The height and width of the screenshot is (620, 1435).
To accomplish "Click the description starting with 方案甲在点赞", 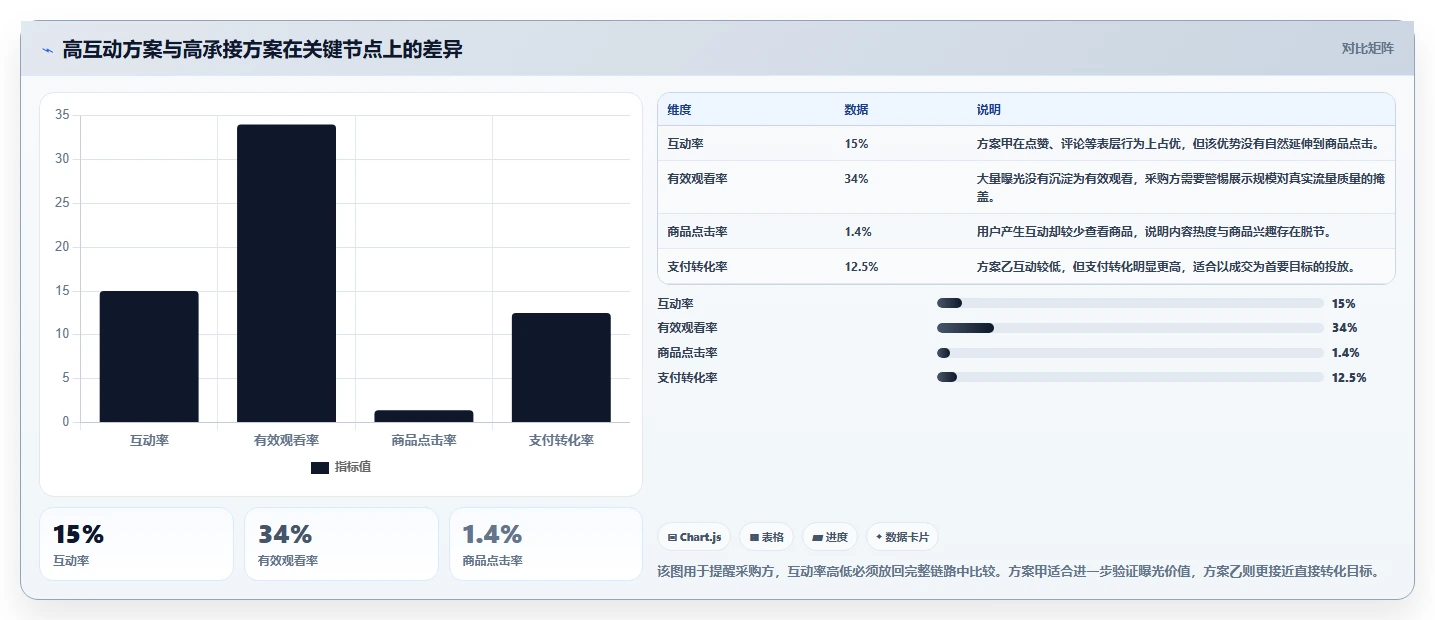I will click(1178, 144).
